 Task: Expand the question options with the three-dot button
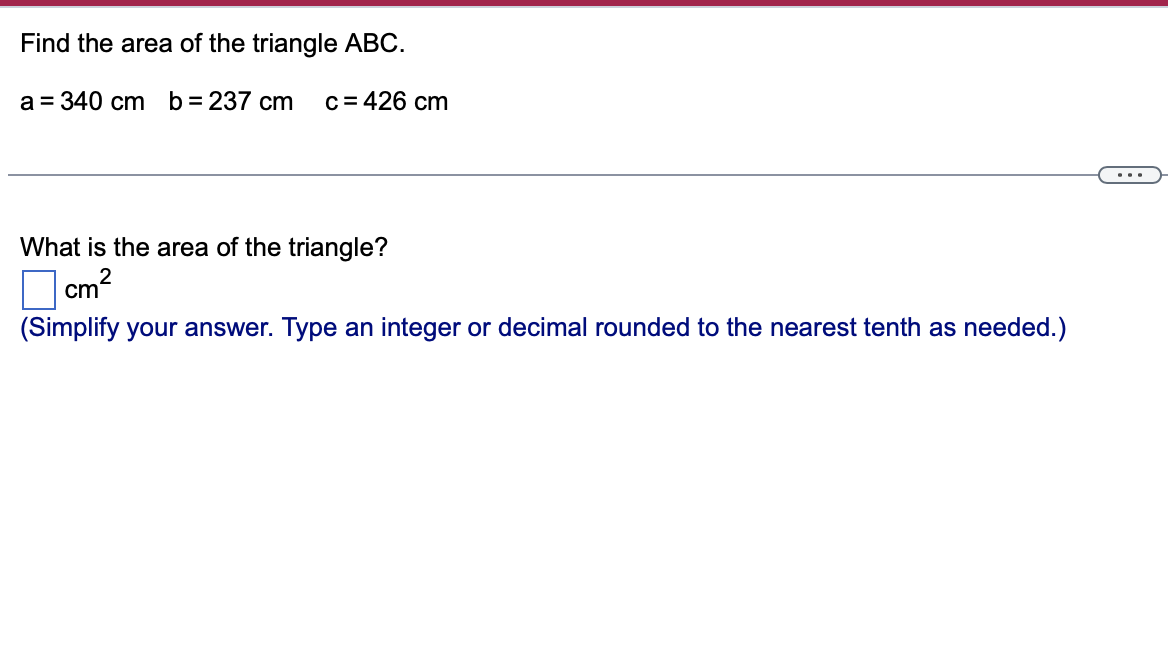pyautogui.click(x=1130, y=174)
